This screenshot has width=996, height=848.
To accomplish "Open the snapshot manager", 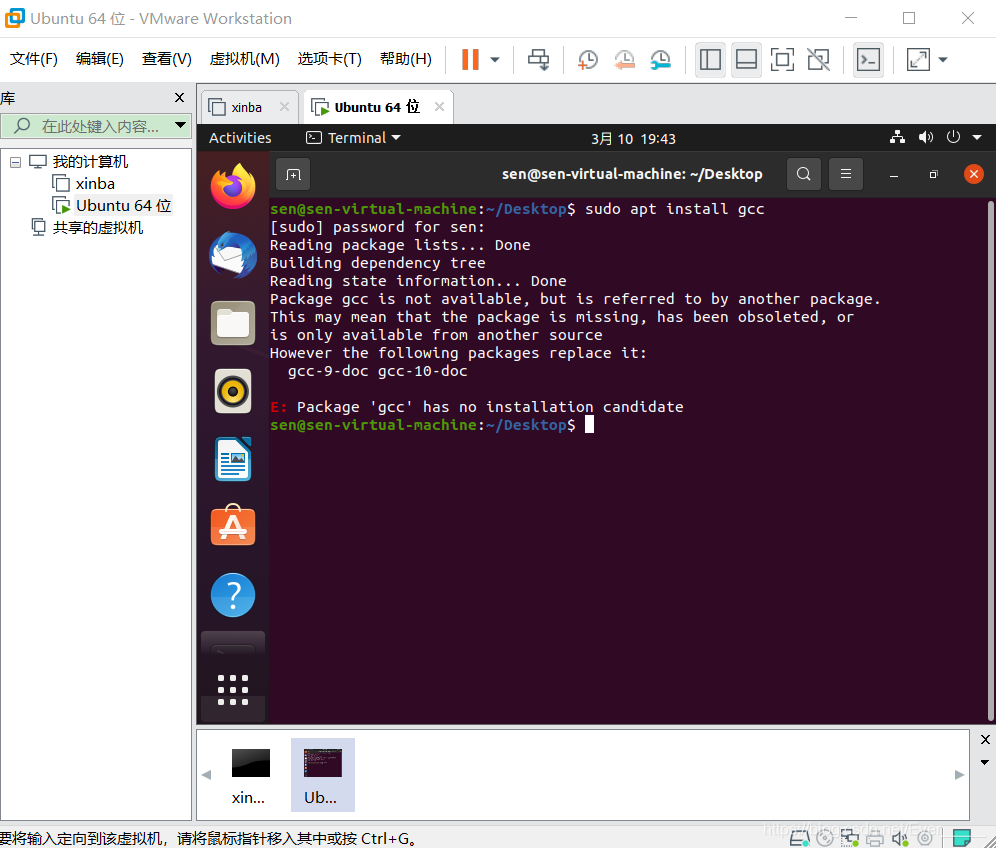I will tap(661, 60).
